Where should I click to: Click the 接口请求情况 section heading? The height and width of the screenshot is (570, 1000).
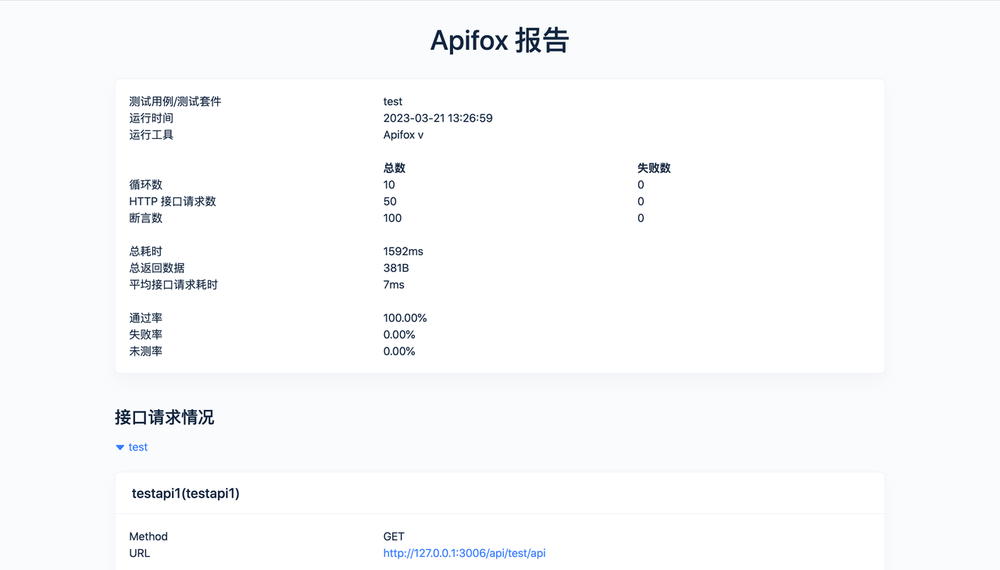click(164, 417)
